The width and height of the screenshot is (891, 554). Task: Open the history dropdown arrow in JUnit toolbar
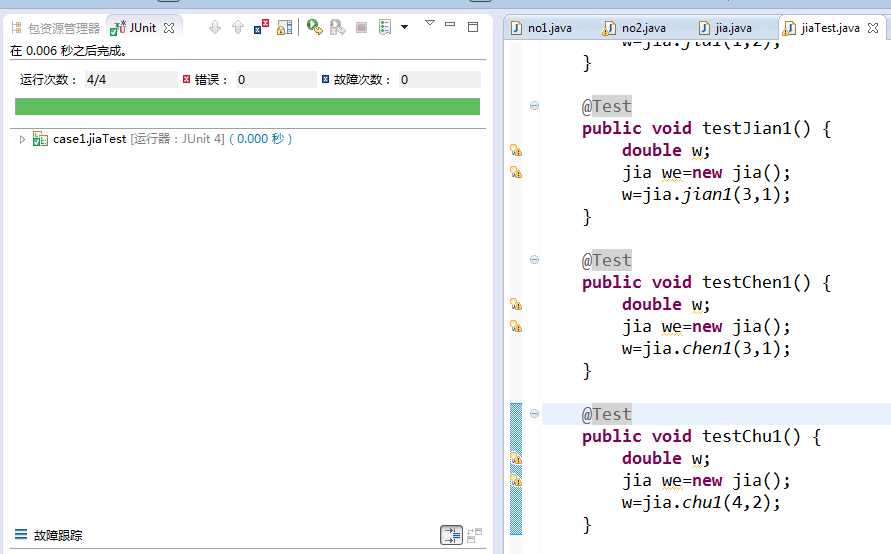pos(404,28)
